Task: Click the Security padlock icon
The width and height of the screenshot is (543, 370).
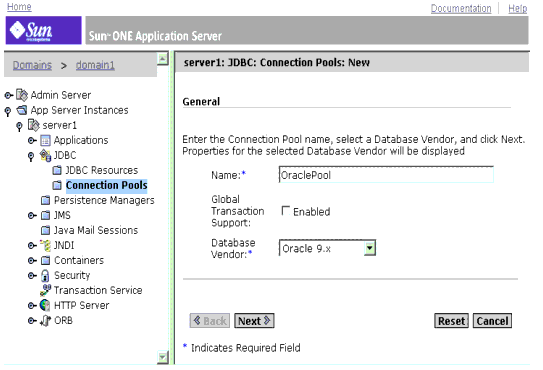Action: (45, 275)
